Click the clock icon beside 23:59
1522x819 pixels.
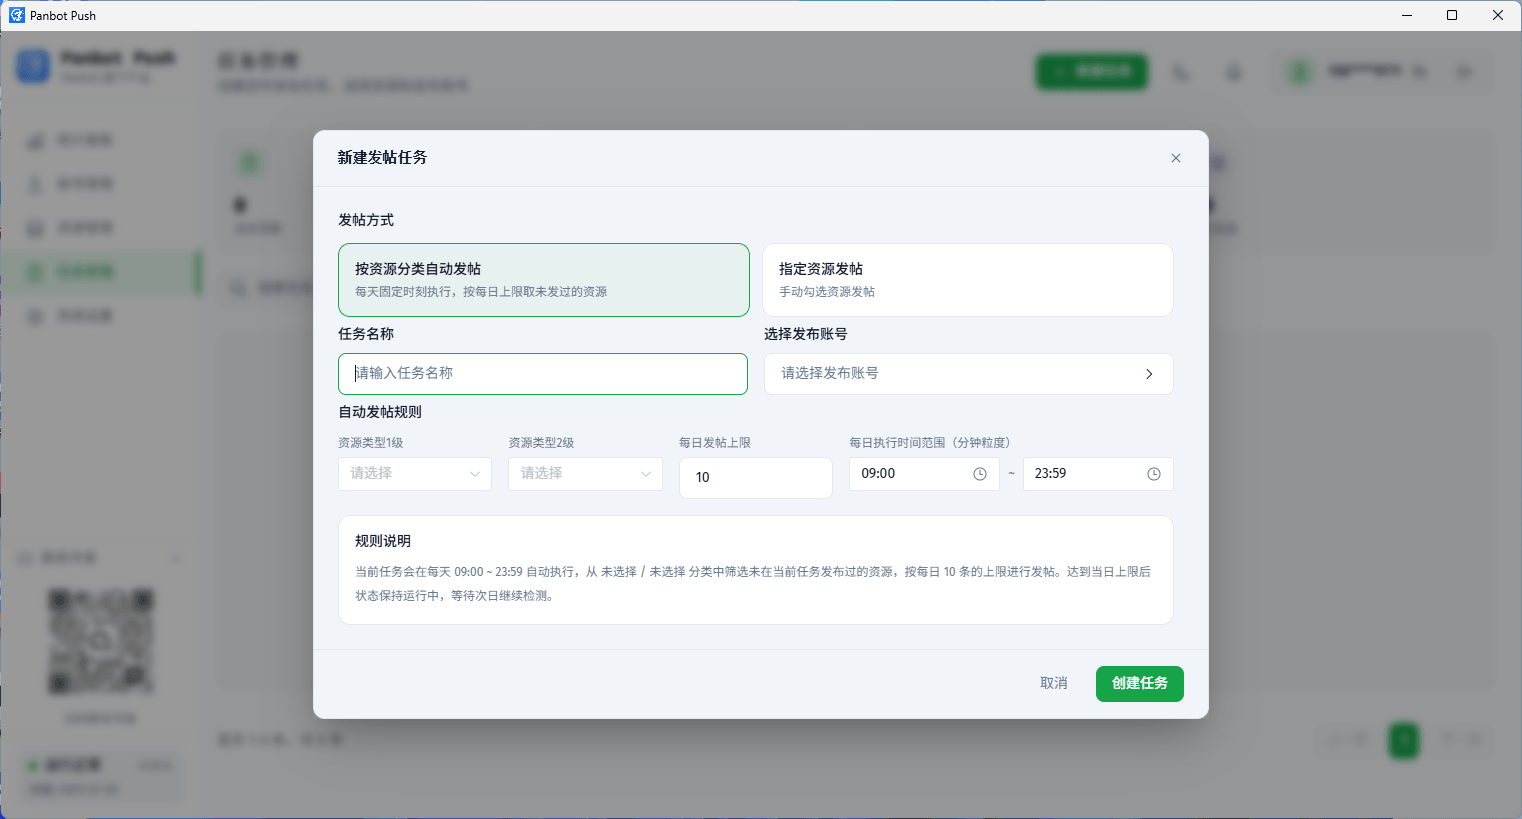(1154, 474)
